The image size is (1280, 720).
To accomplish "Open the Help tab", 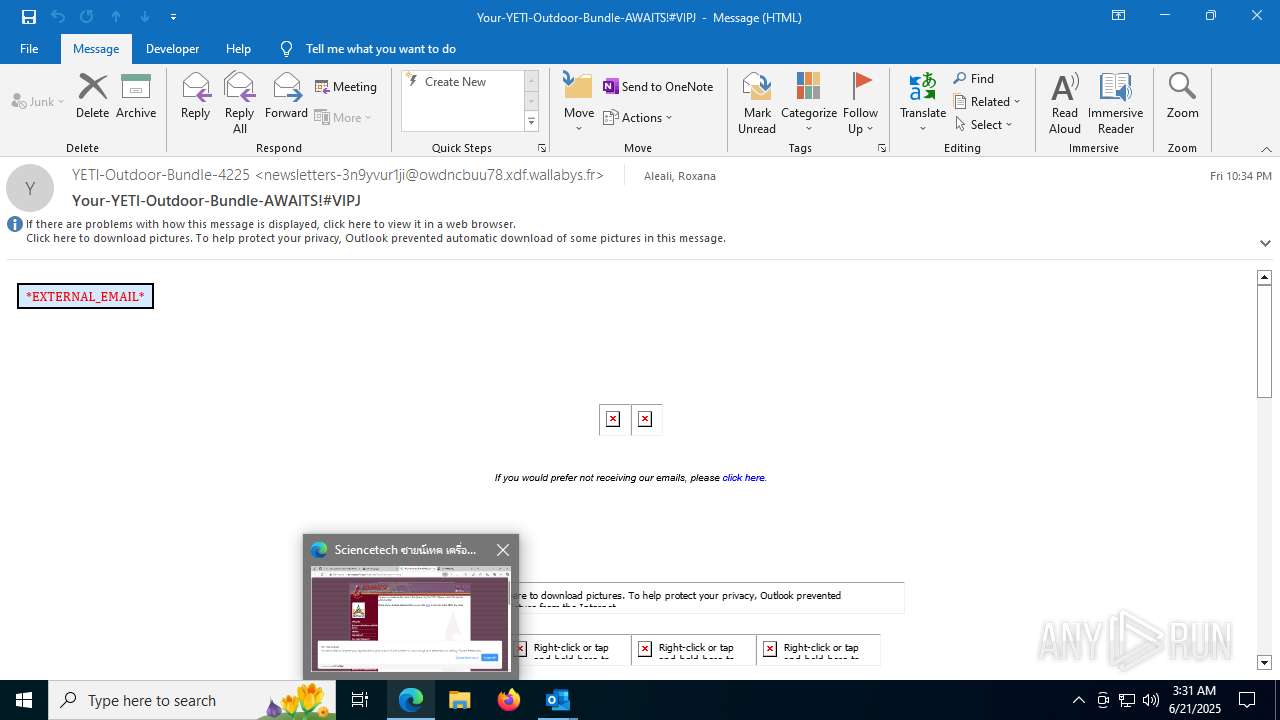I will [238, 48].
